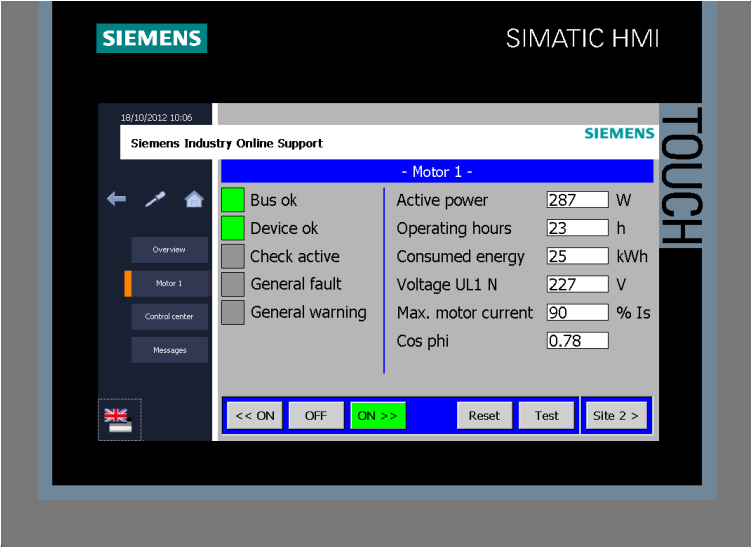
Task: Click the % Is unit label
Action: 633,313
